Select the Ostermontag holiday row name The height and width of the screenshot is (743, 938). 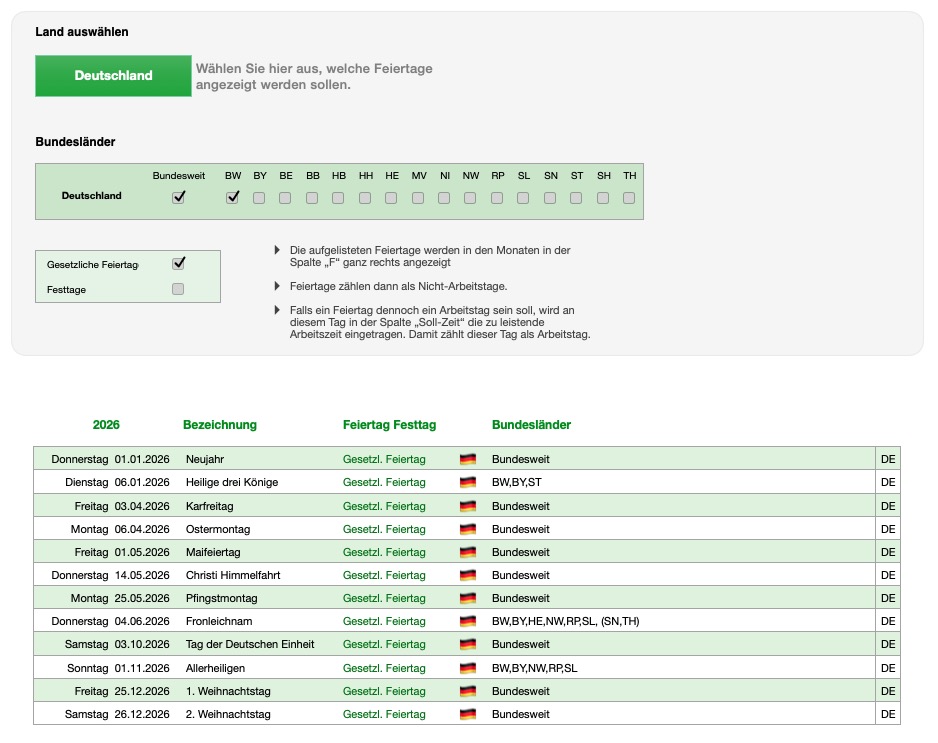218,529
